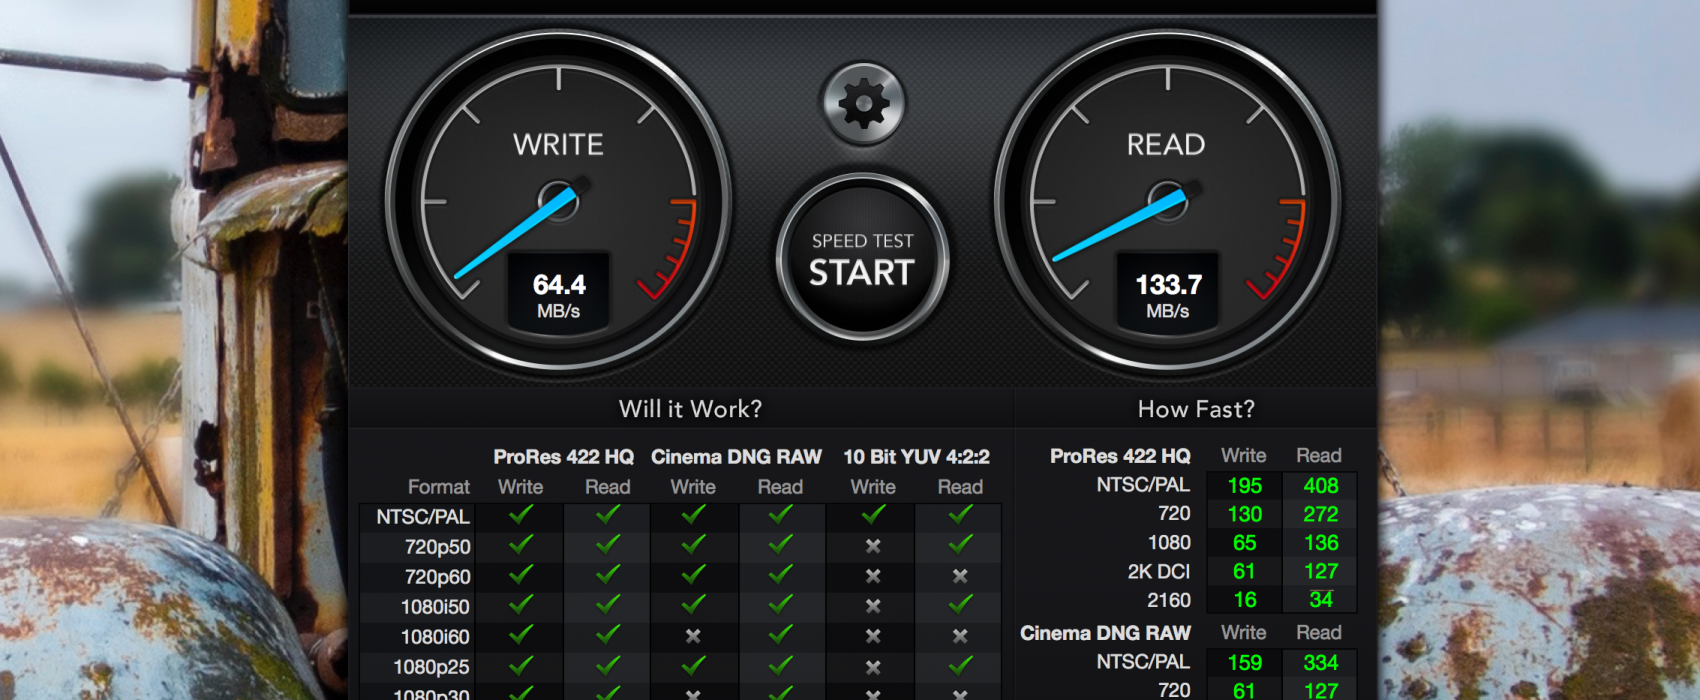The width and height of the screenshot is (1700, 700).
Task: Select ProRes 2K DCI write value 61
Action: pyautogui.click(x=1244, y=571)
